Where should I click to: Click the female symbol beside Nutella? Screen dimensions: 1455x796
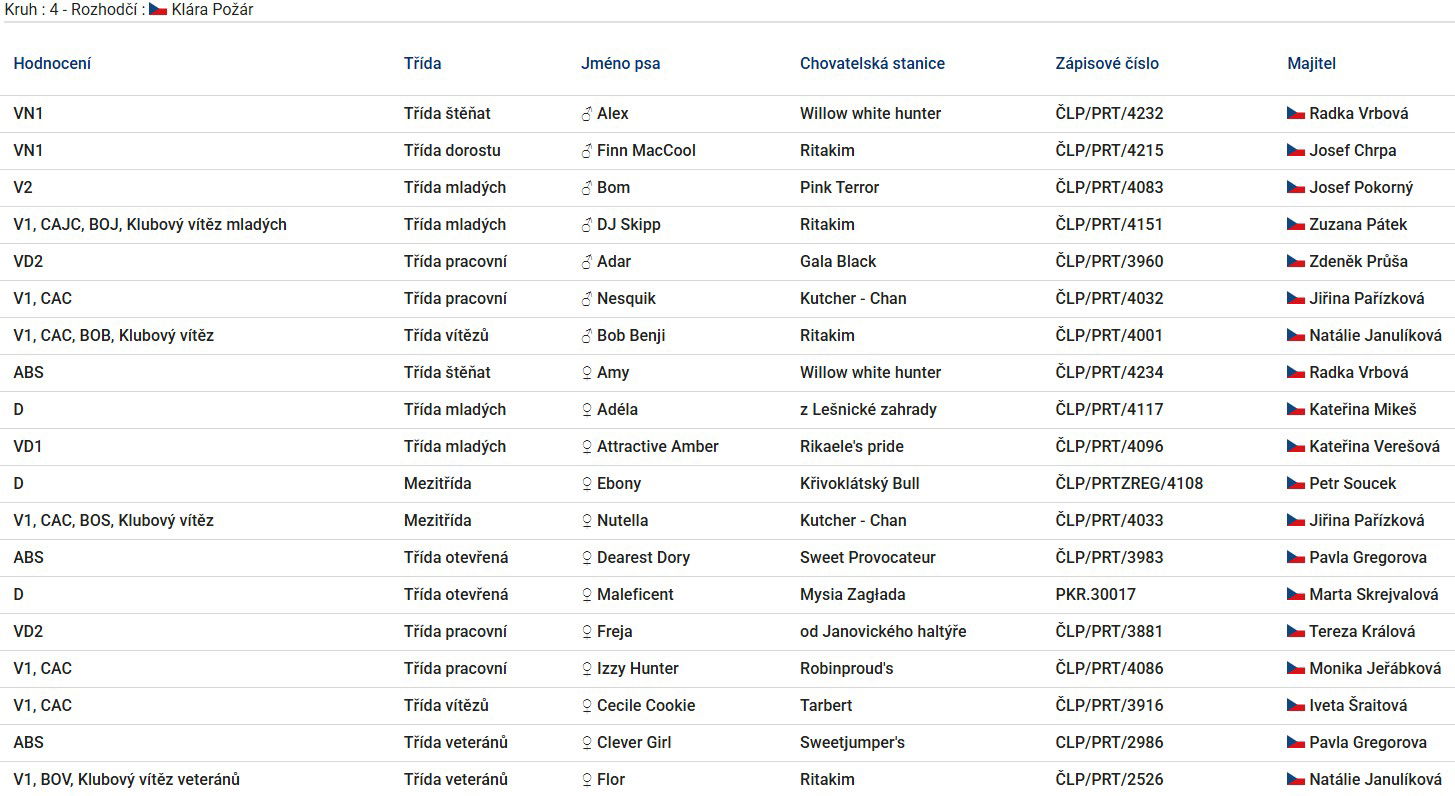[587, 521]
